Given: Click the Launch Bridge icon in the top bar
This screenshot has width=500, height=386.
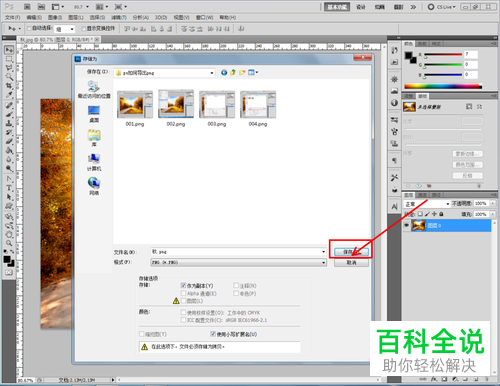Looking at the screenshot, I should tap(27, 7).
